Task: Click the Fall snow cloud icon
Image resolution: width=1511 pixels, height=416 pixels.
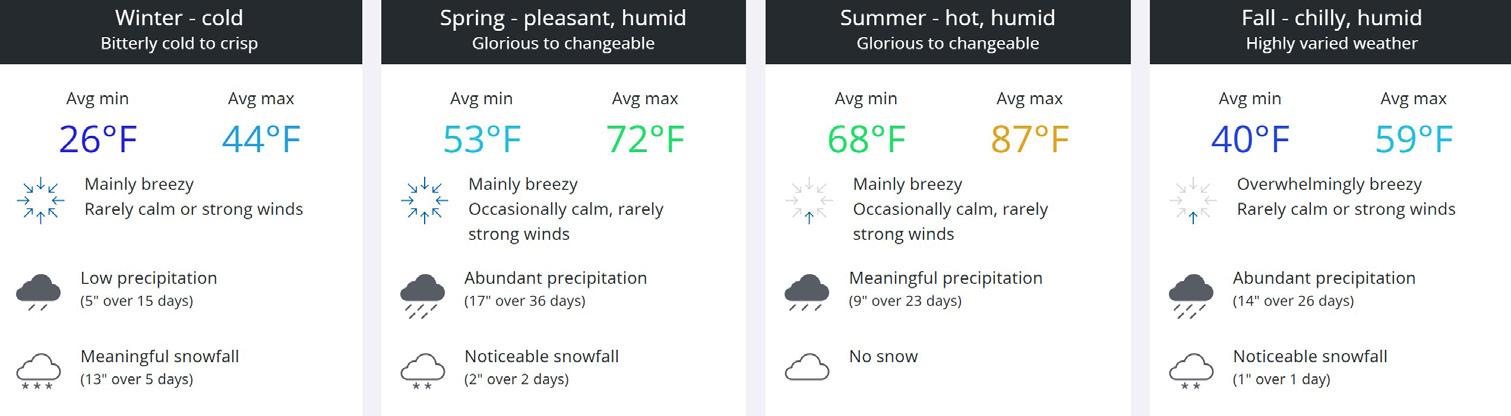Action: coord(1191,370)
